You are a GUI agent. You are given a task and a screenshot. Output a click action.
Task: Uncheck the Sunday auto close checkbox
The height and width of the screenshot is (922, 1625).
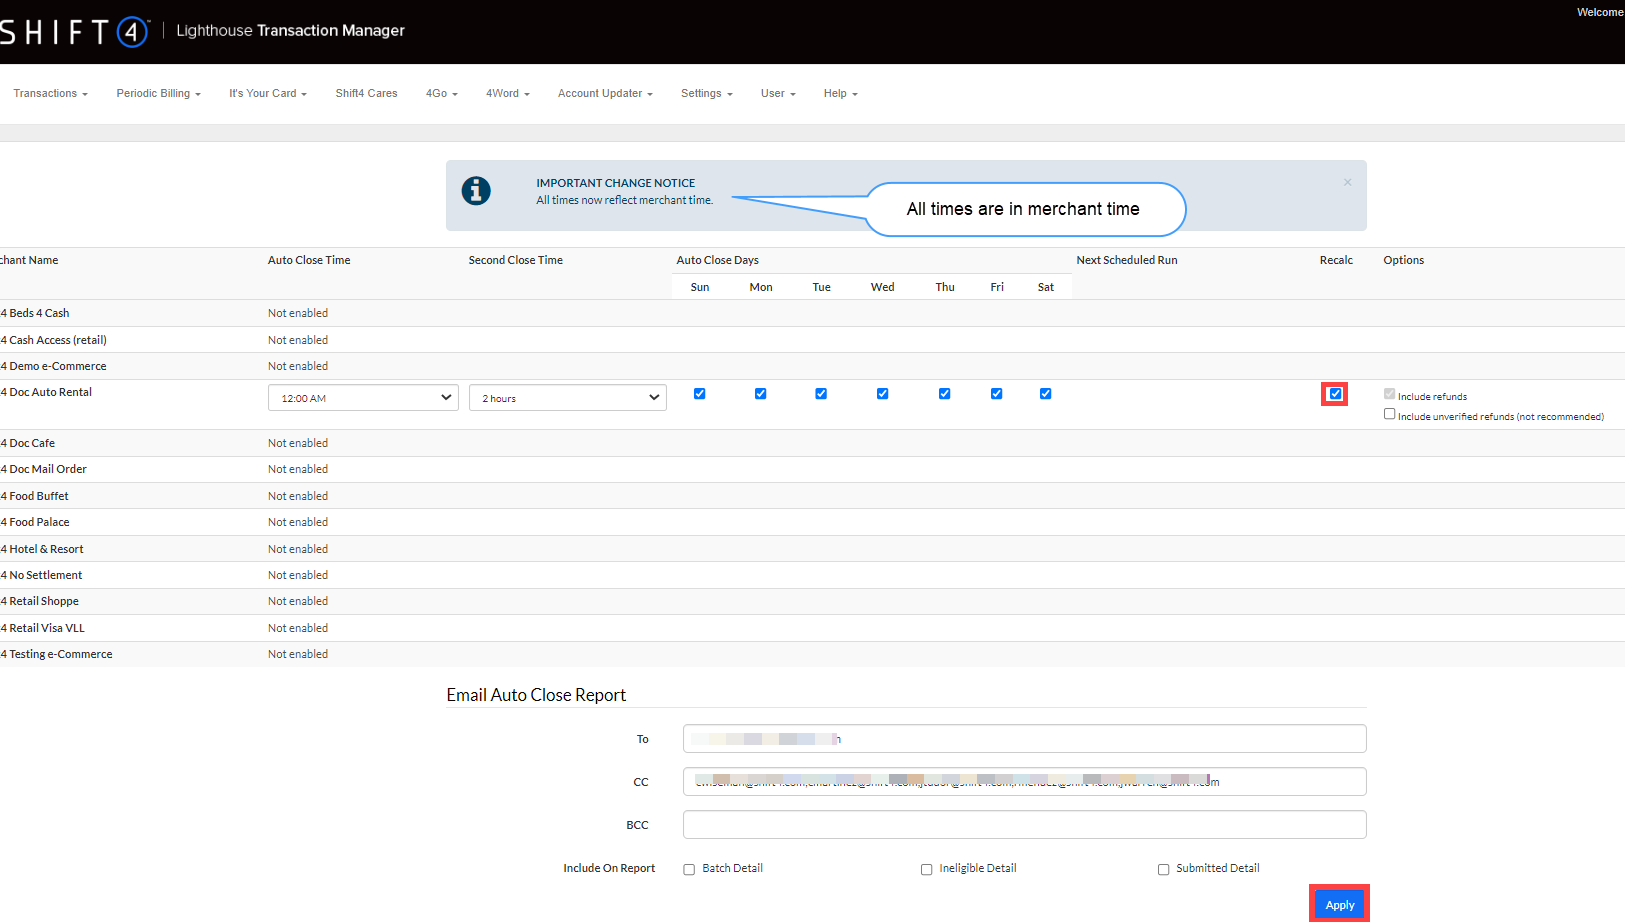click(700, 394)
